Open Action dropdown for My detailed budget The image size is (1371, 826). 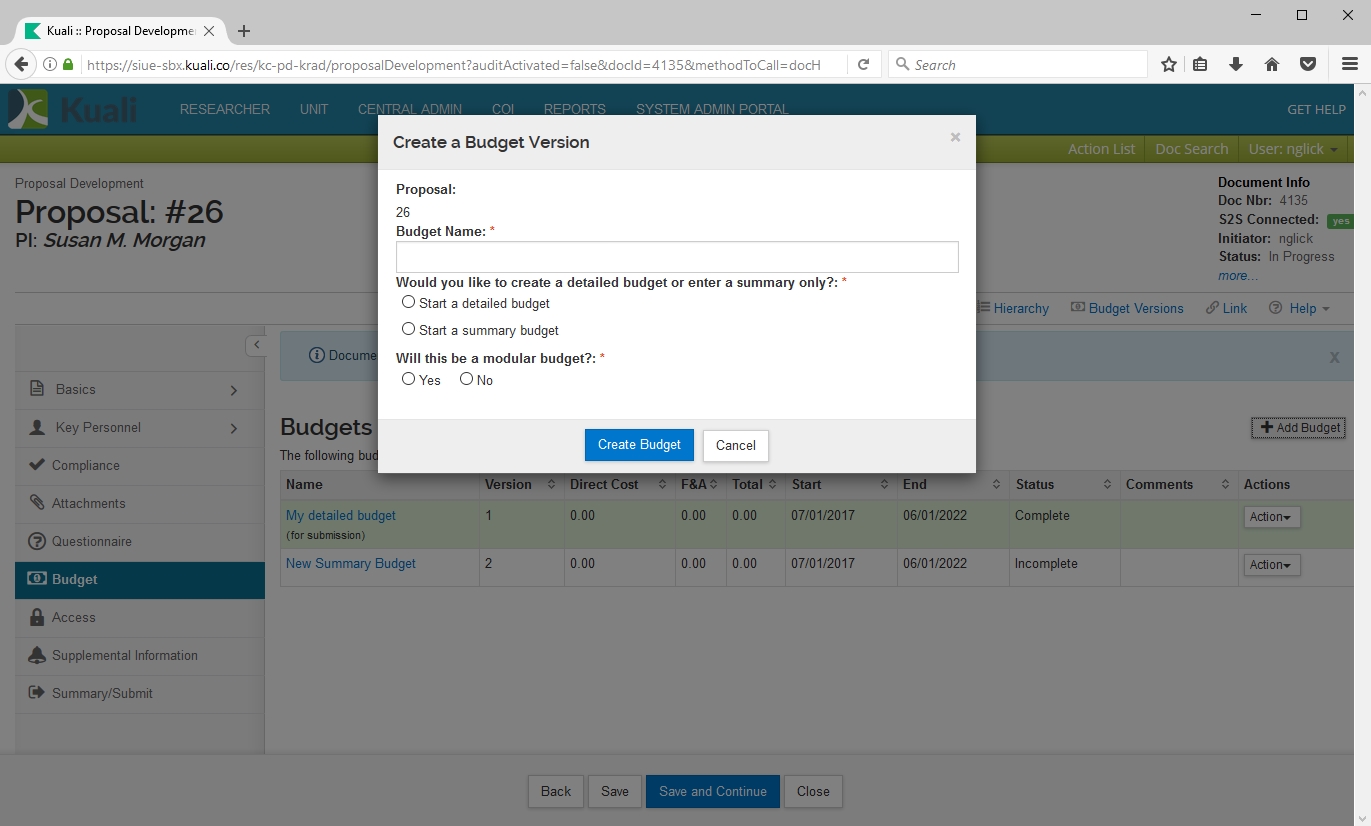[1271, 517]
